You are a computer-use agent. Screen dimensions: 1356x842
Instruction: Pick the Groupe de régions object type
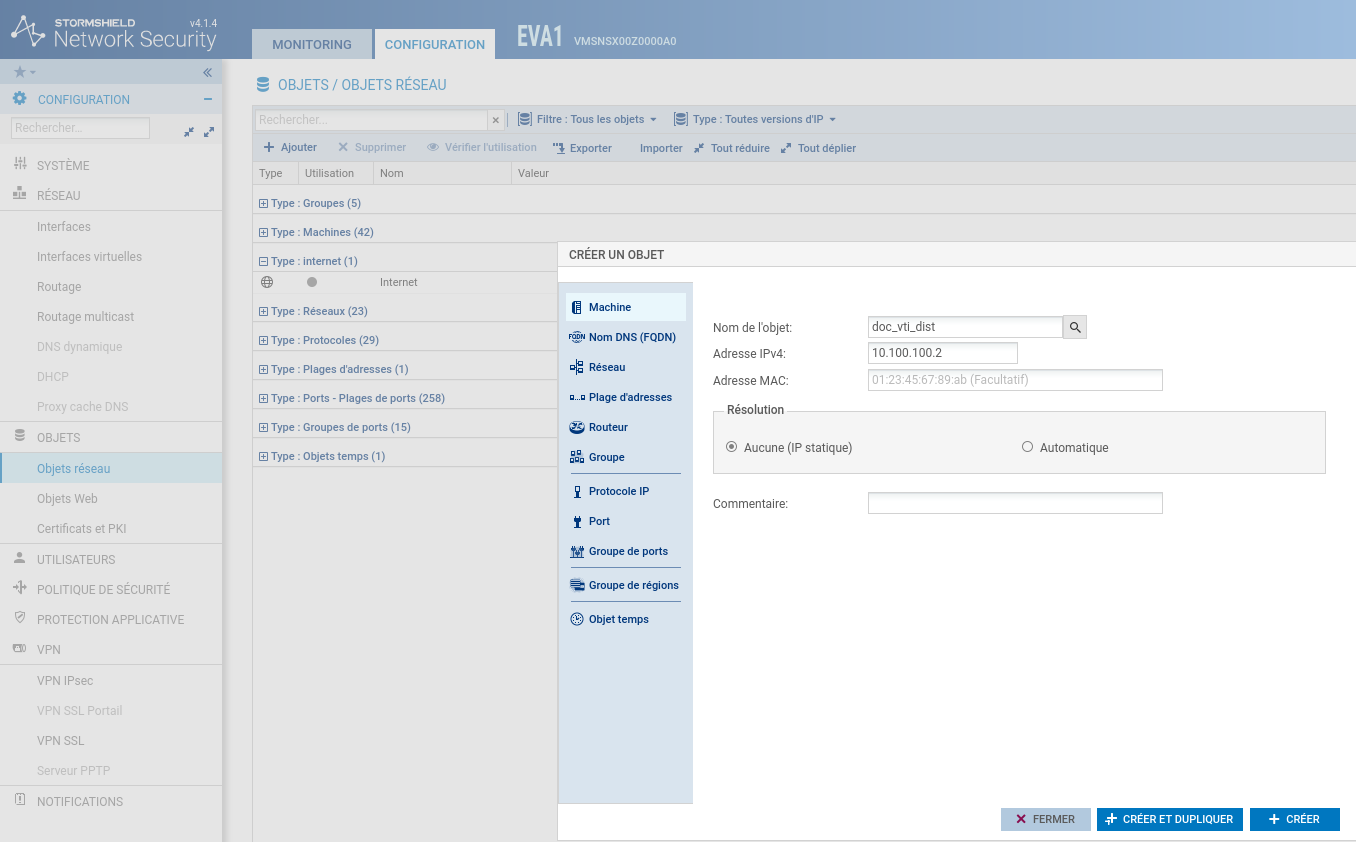pyautogui.click(x=633, y=585)
